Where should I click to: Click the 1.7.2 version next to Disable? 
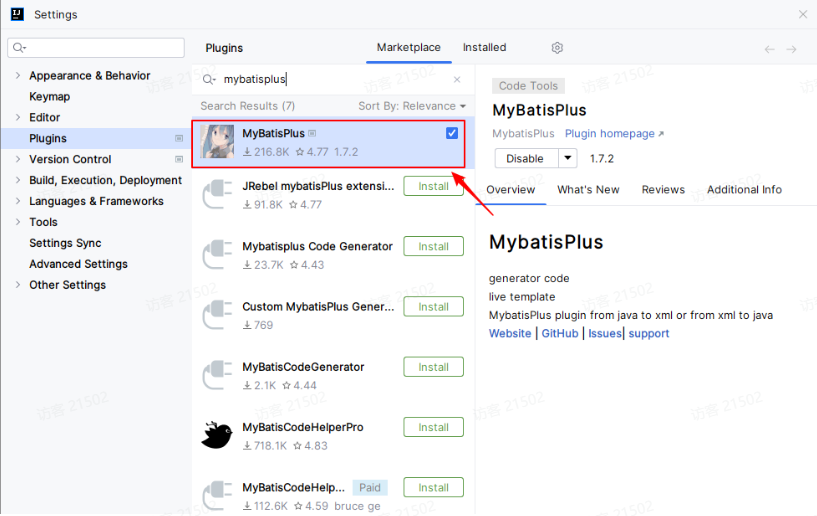tap(602, 159)
